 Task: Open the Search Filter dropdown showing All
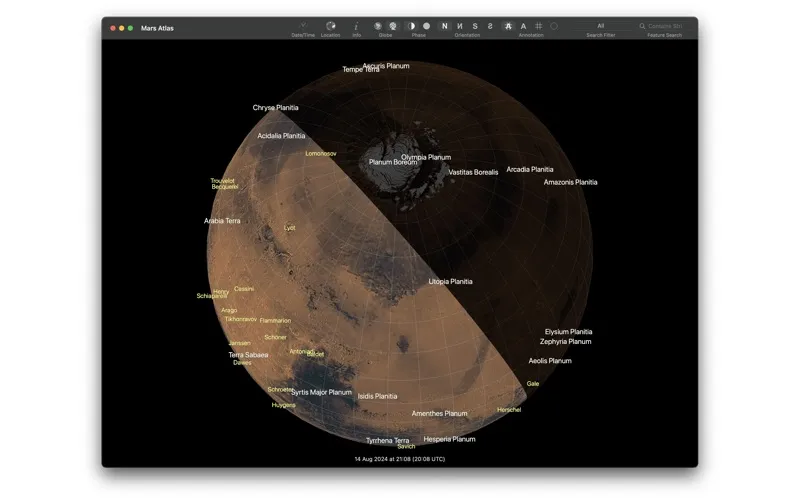[x=601, y=26]
